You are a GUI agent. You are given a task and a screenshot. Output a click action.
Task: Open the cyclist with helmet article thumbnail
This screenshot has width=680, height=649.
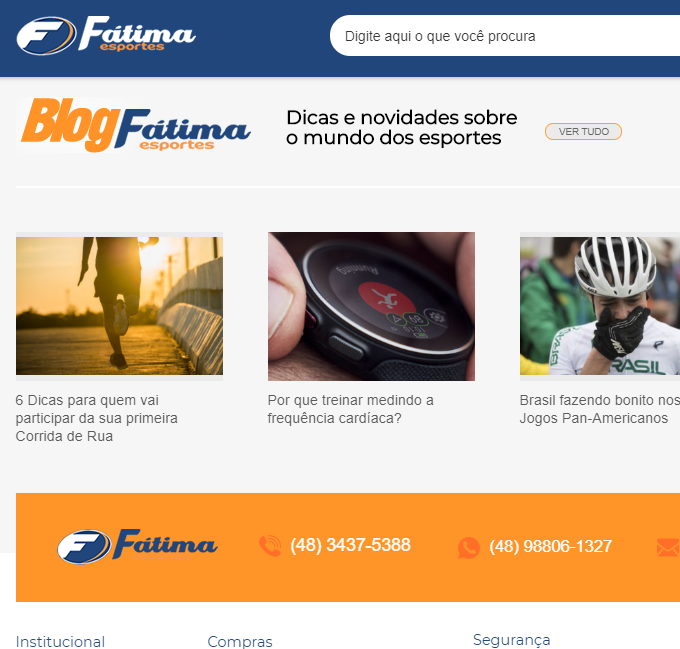point(600,306)
